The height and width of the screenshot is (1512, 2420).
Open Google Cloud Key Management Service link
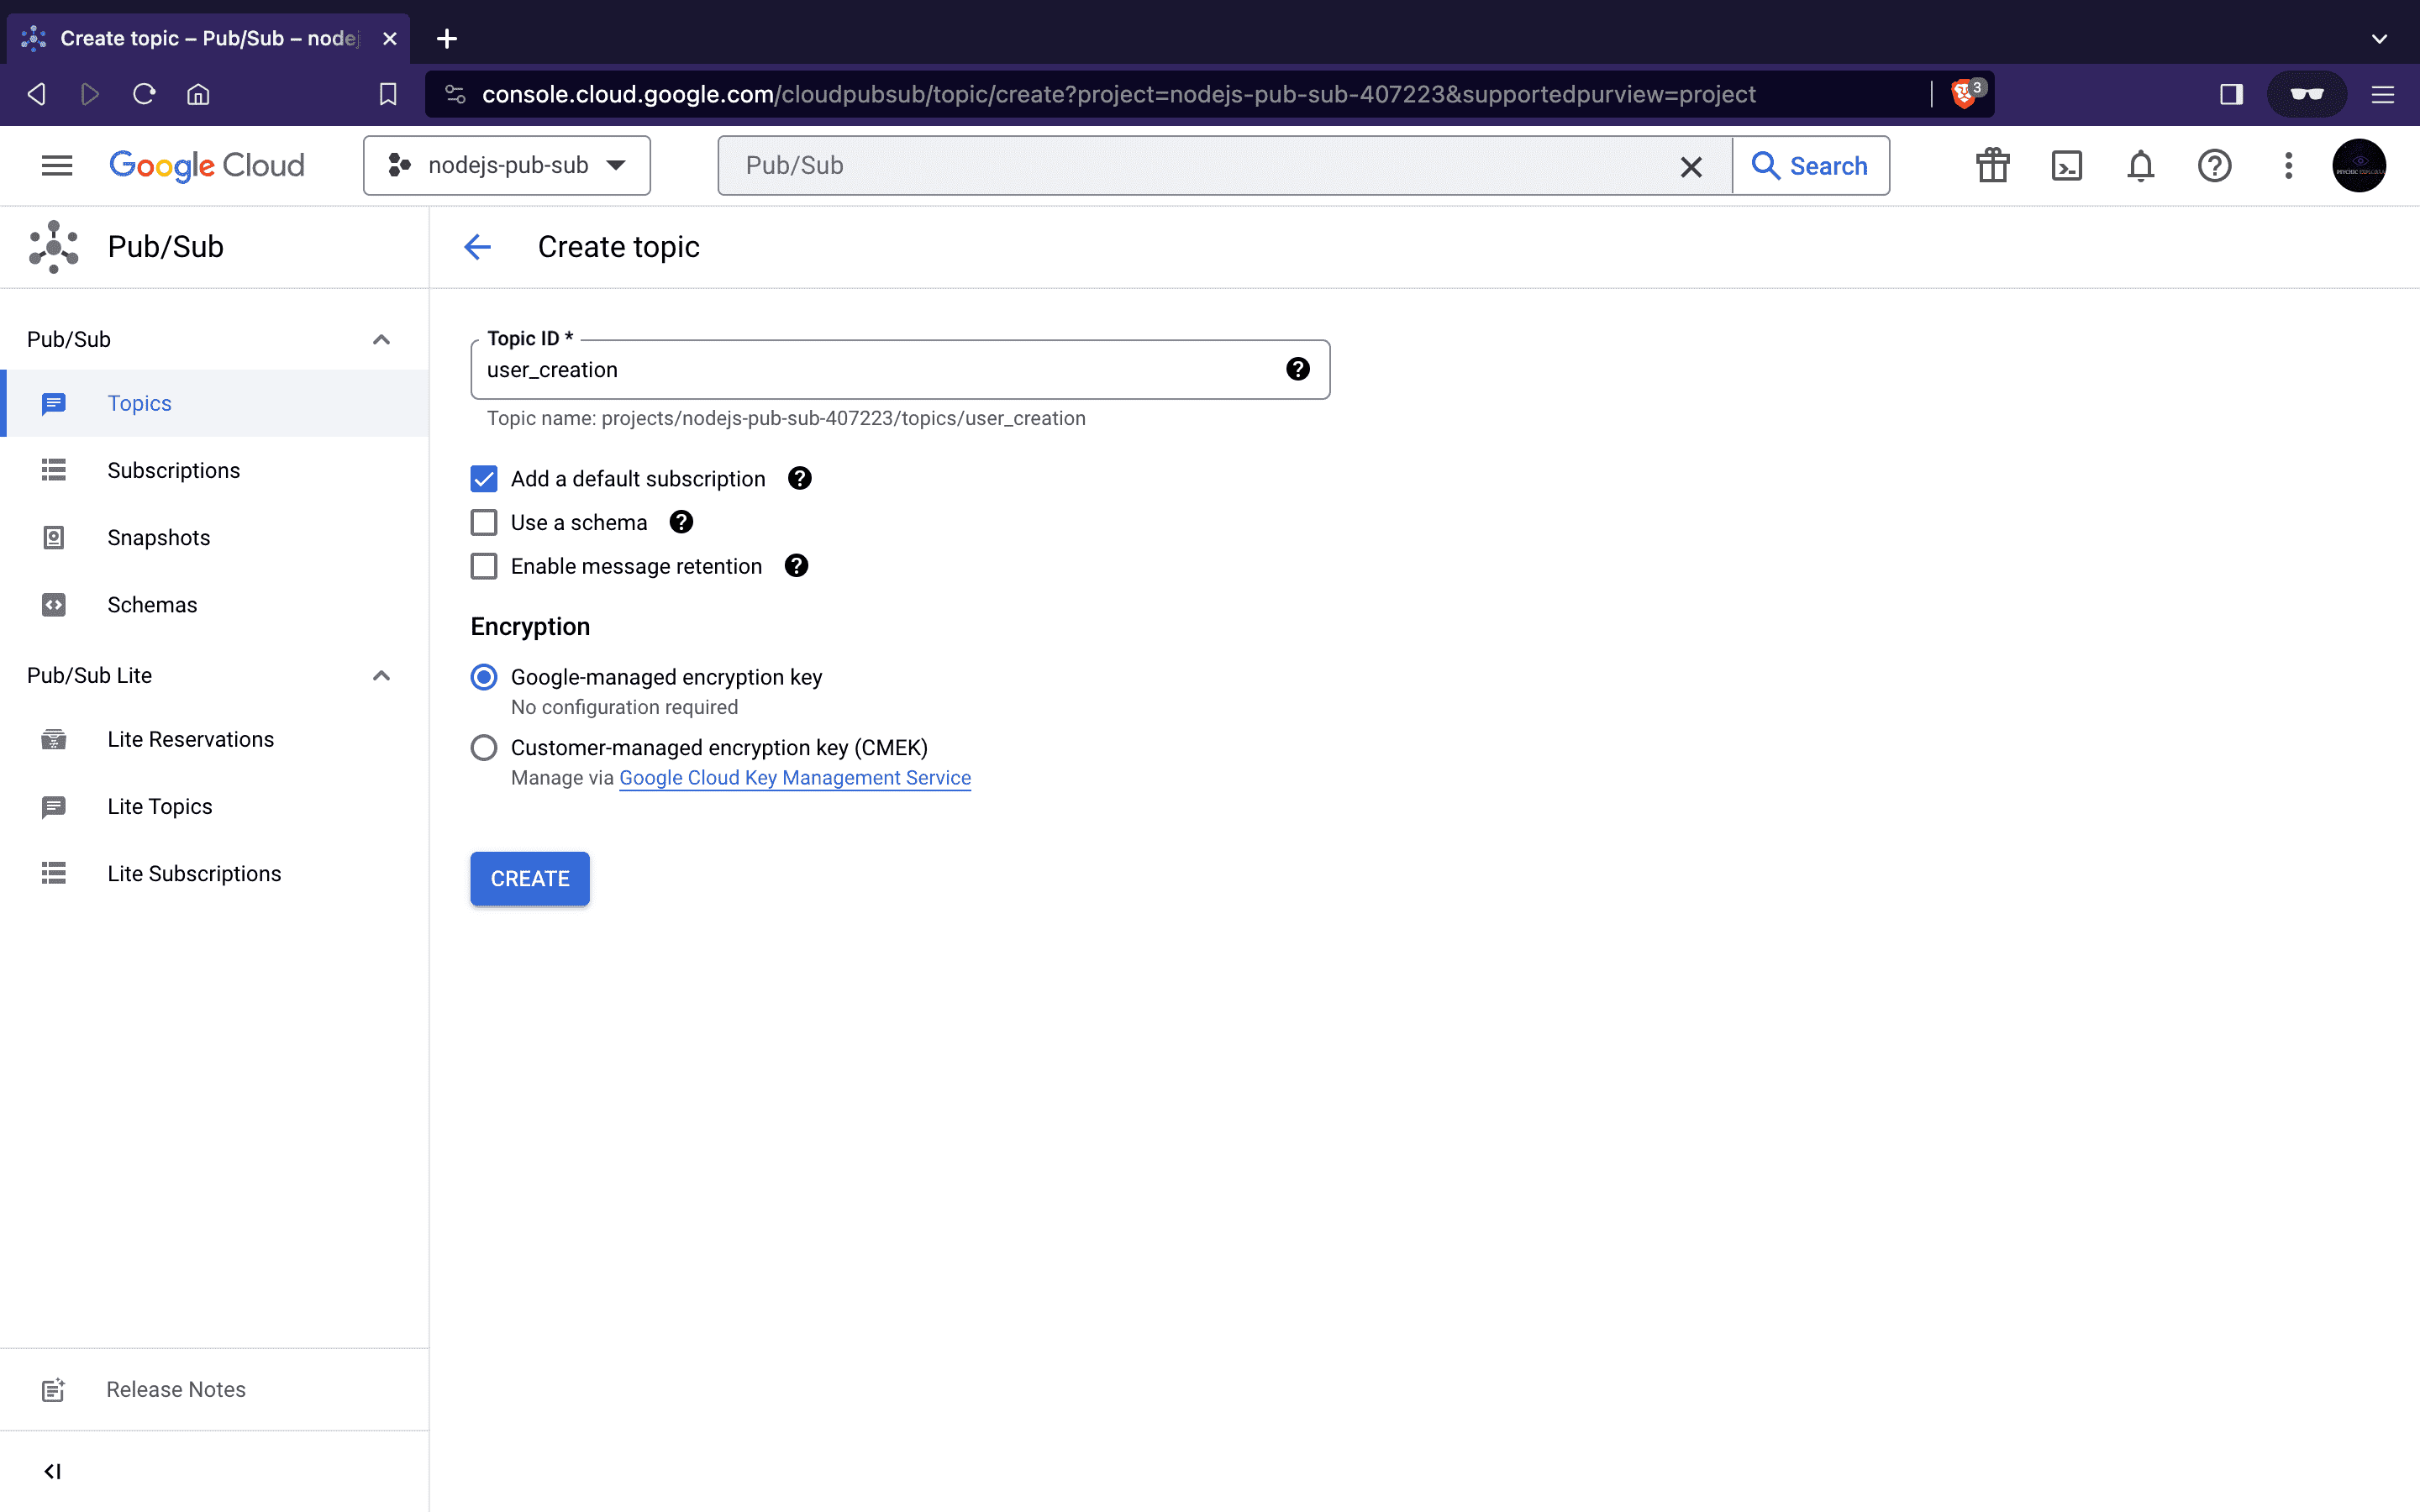click(794, 777)
